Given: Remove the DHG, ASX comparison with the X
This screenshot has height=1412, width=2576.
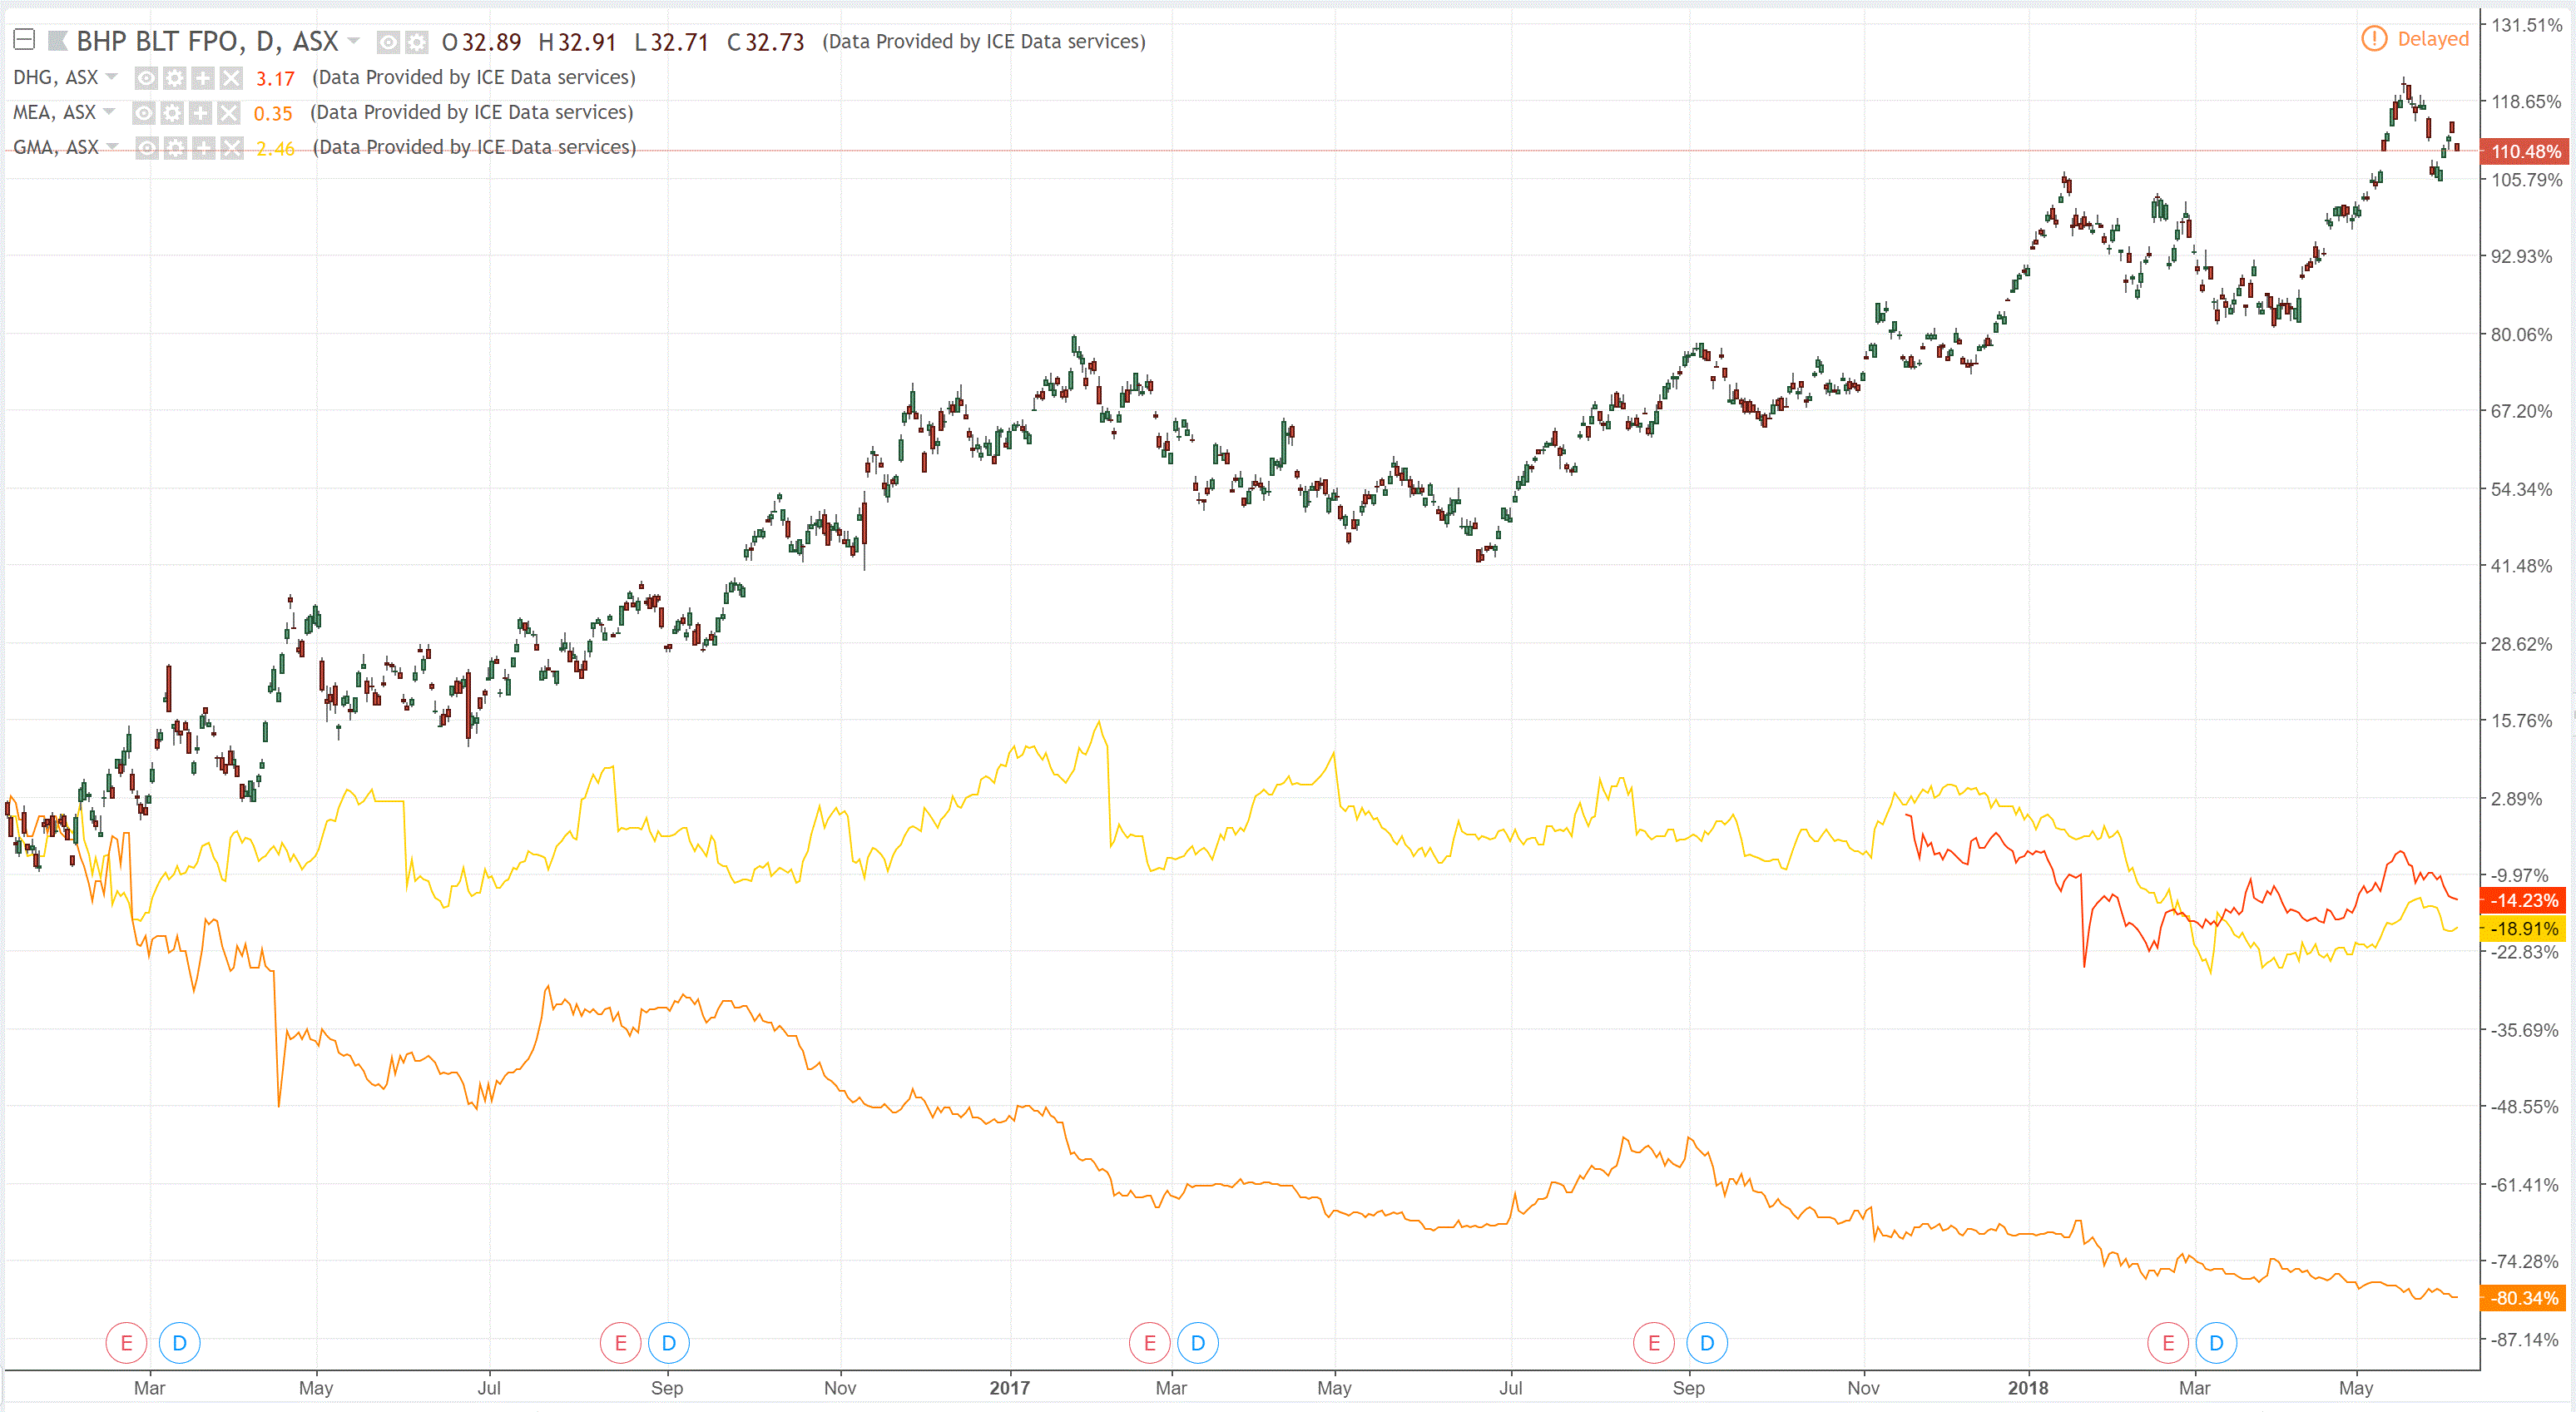Looking at the screenshot, I should point(231,78).
